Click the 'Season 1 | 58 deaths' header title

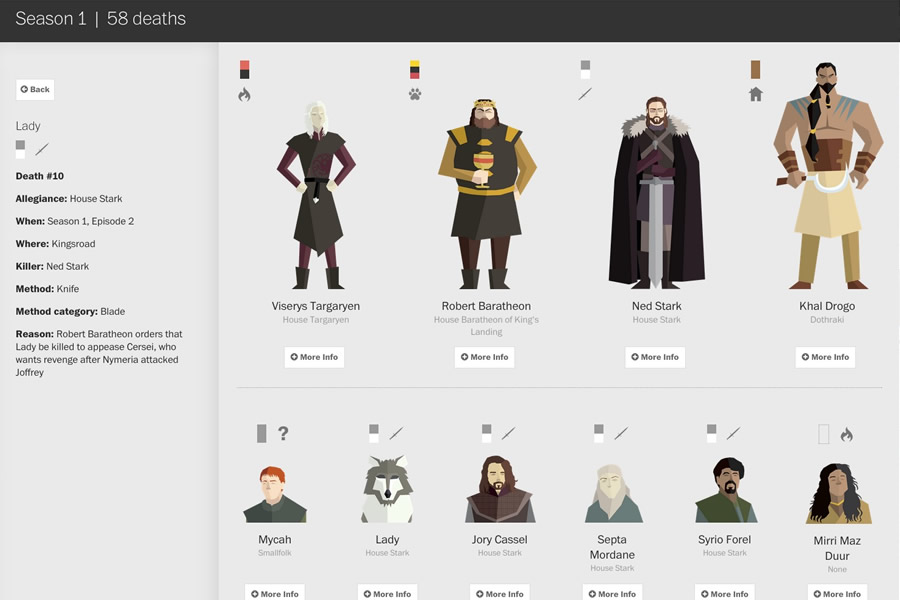click(x=100, y=19)
